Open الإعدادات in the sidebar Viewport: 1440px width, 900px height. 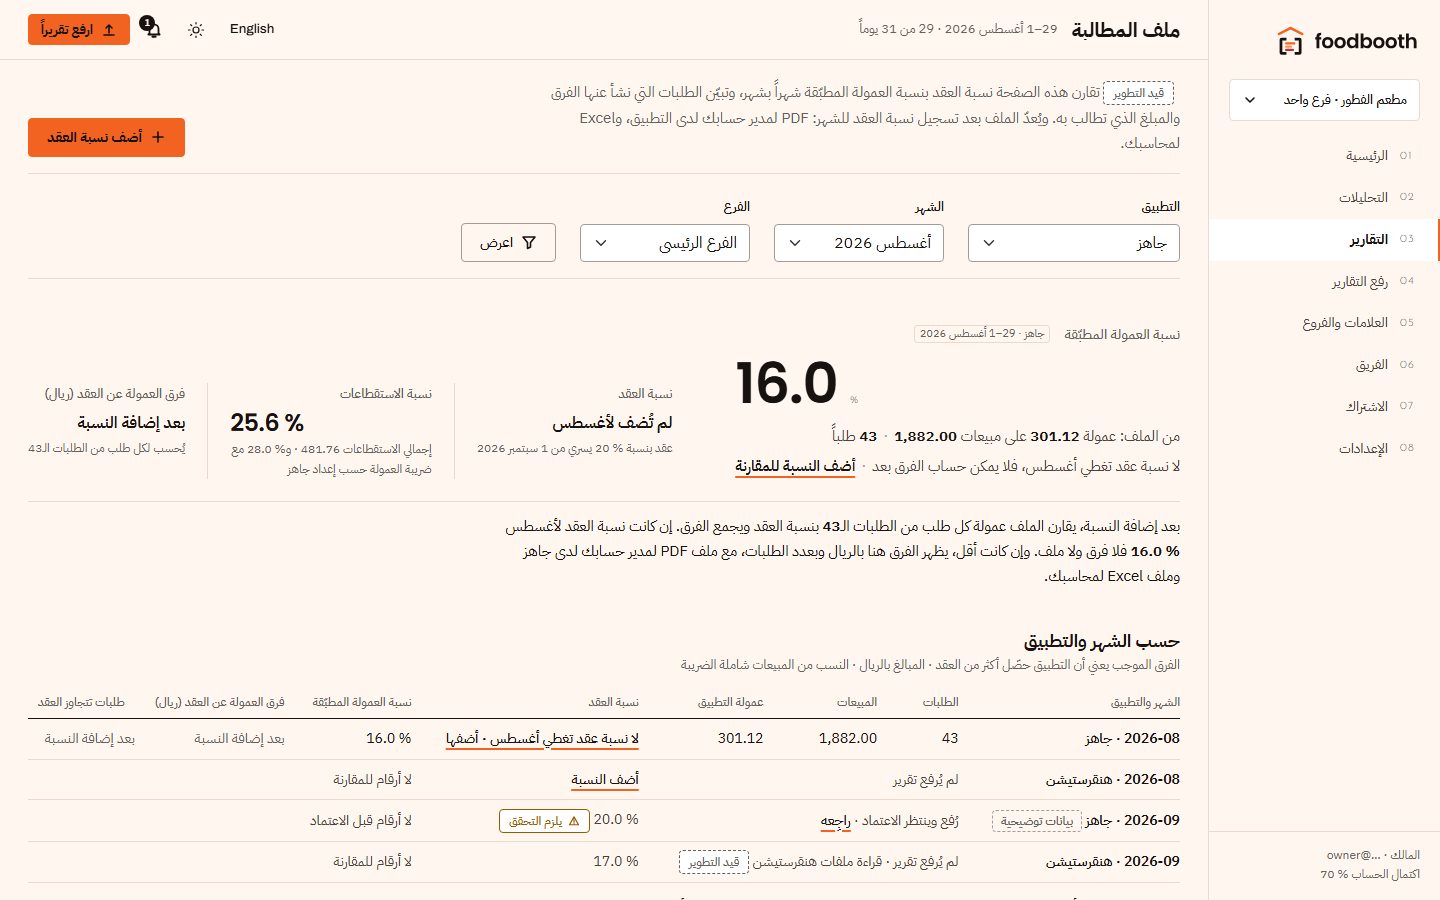point(1324,449)
